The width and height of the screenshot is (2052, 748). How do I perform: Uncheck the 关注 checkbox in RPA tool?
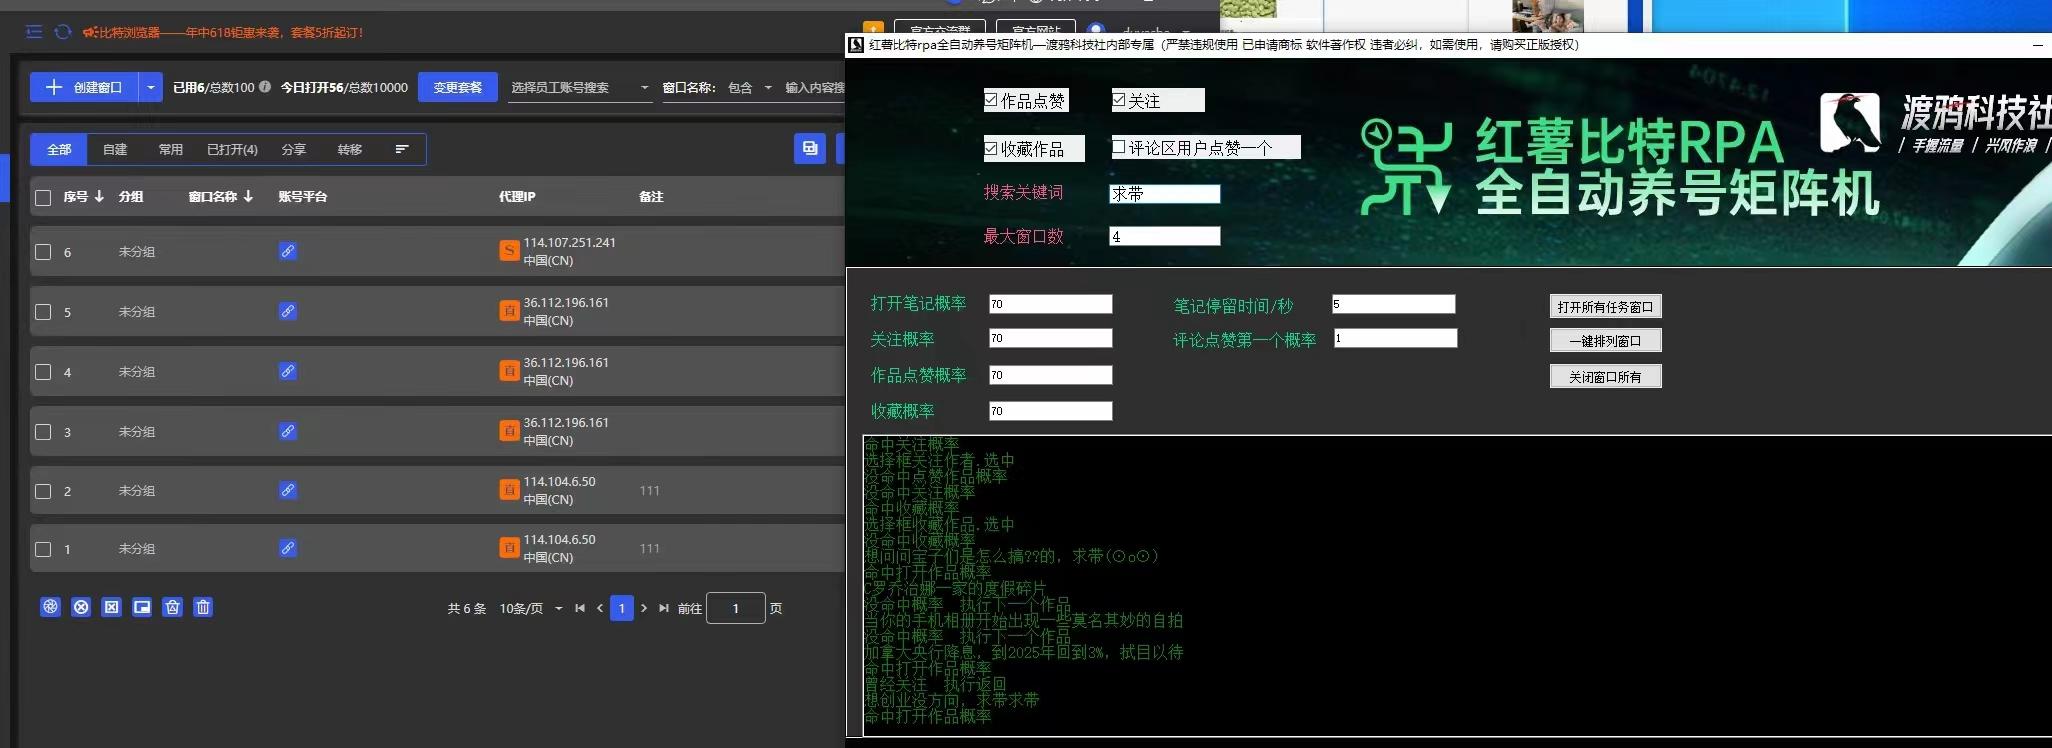(x=1119, y=100)
